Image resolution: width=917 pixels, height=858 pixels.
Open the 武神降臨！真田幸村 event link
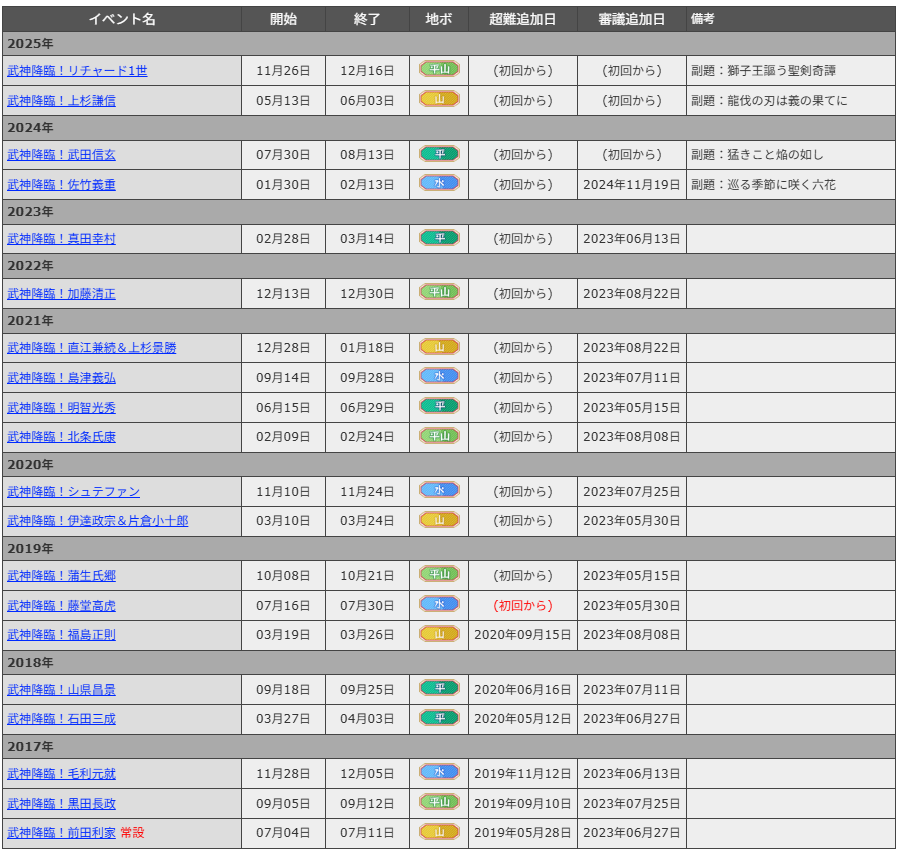tap(61, 239)
